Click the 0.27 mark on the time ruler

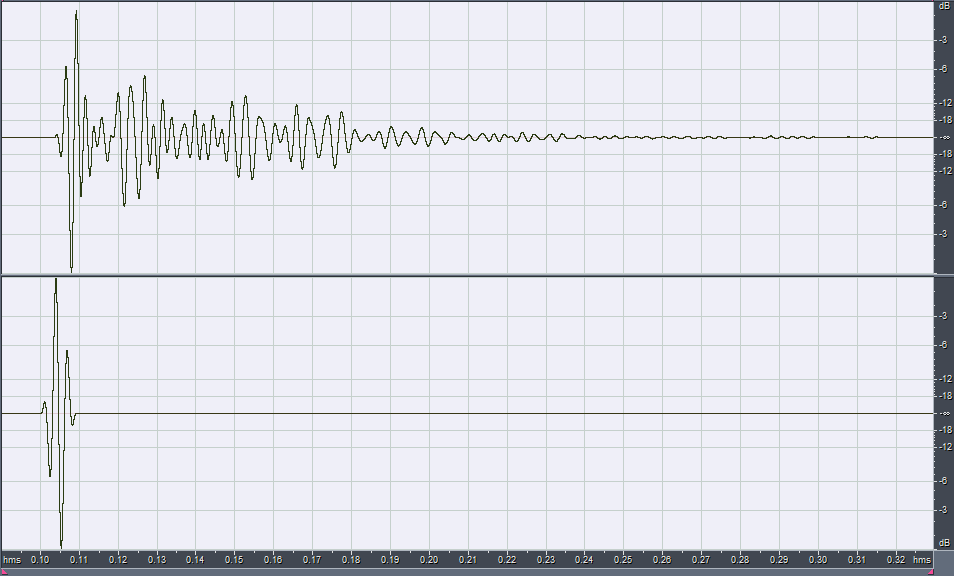(x=701, y=560)
